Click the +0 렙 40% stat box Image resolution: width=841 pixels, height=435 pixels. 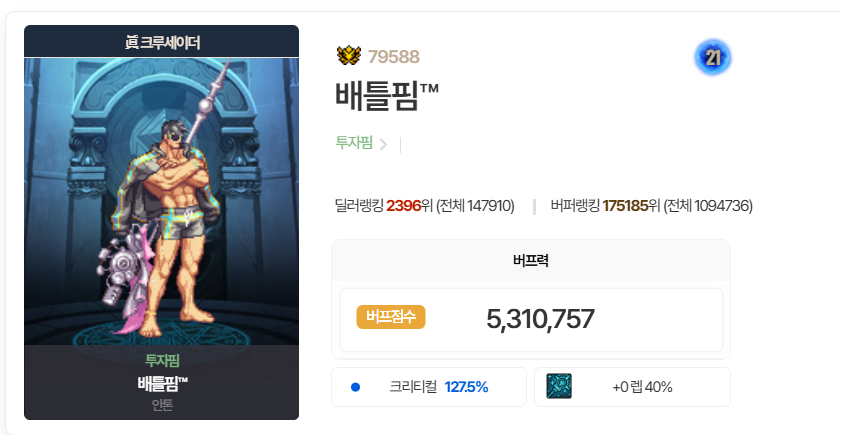(x=632, y=387)
